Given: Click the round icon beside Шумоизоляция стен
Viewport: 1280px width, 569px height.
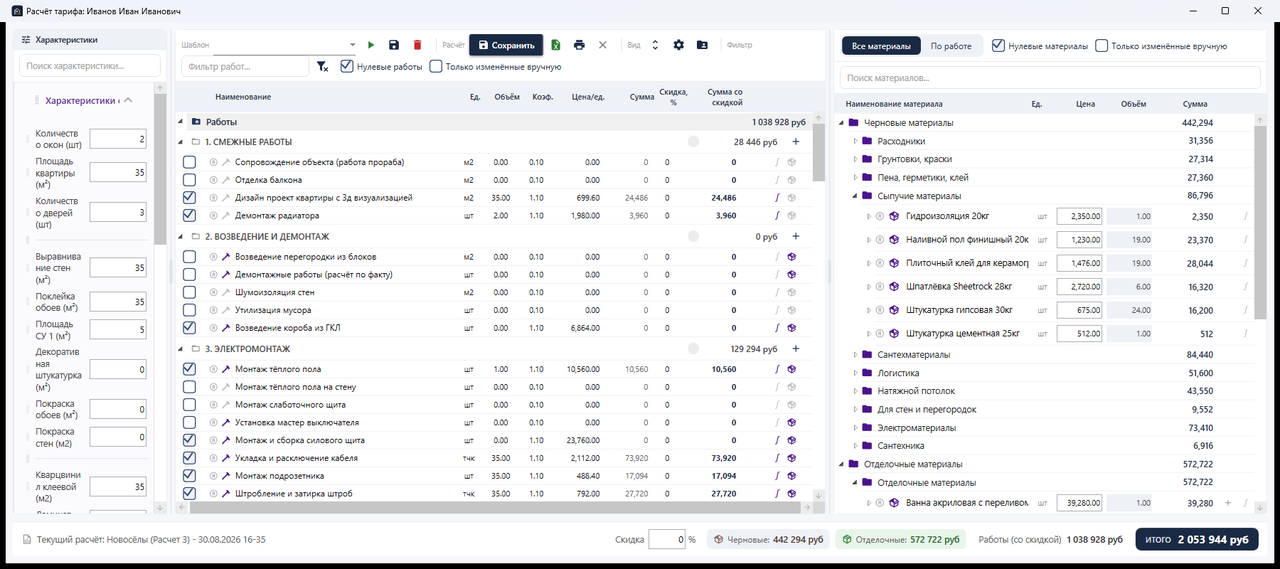Looking at the screenshot, I should point(213,292).
